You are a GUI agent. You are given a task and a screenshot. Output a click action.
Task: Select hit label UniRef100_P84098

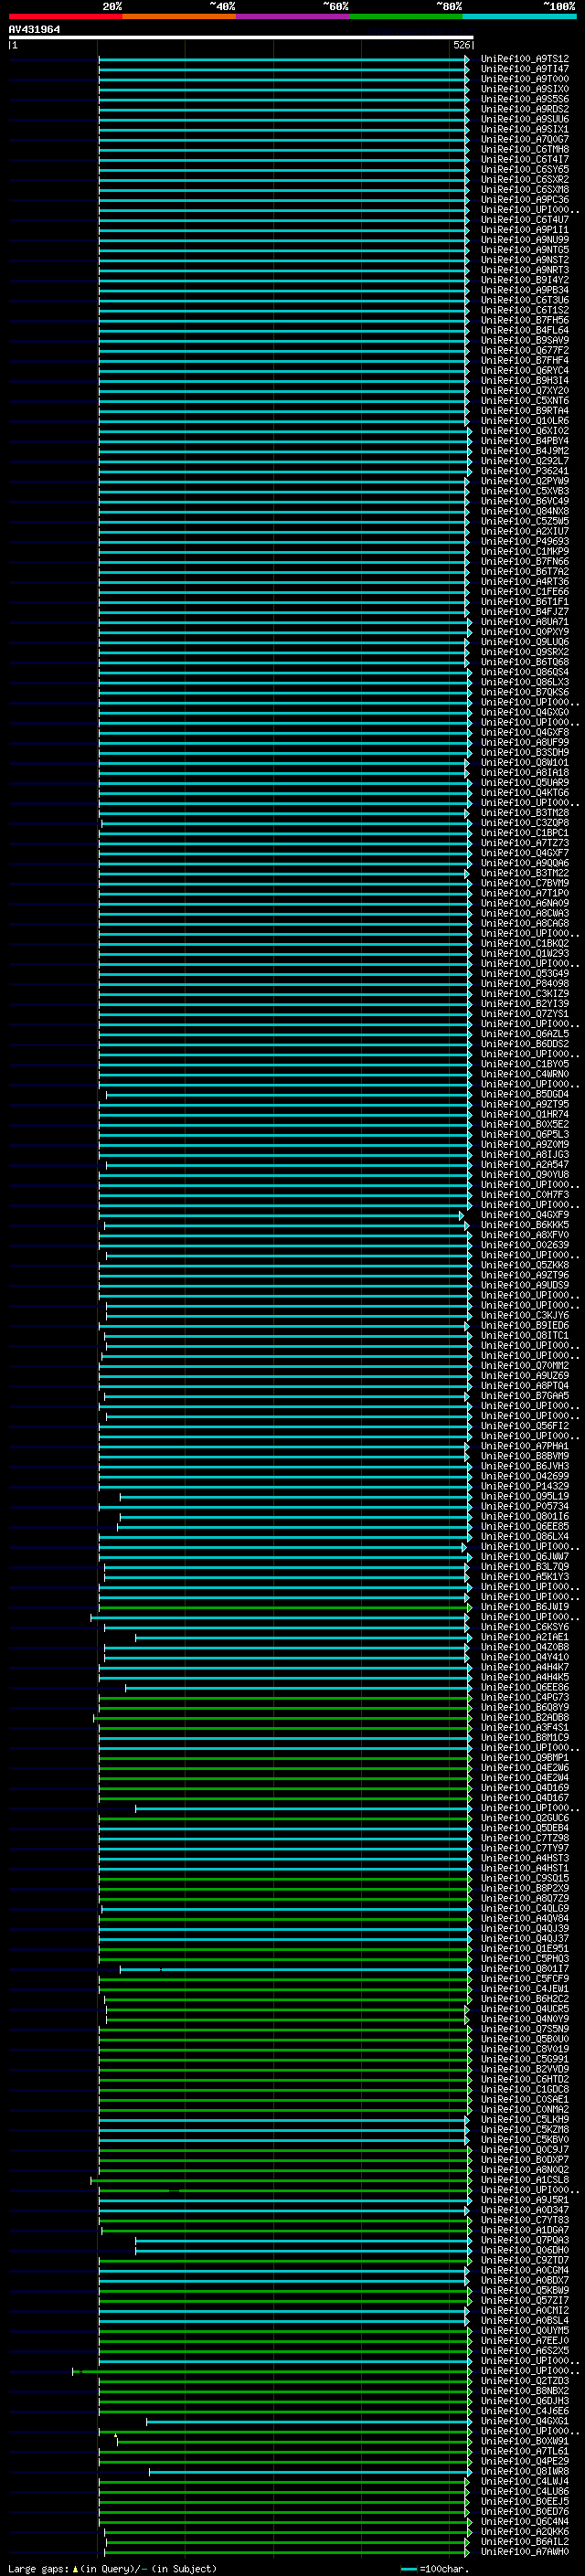pyautogui.click(x=525, y=983)
